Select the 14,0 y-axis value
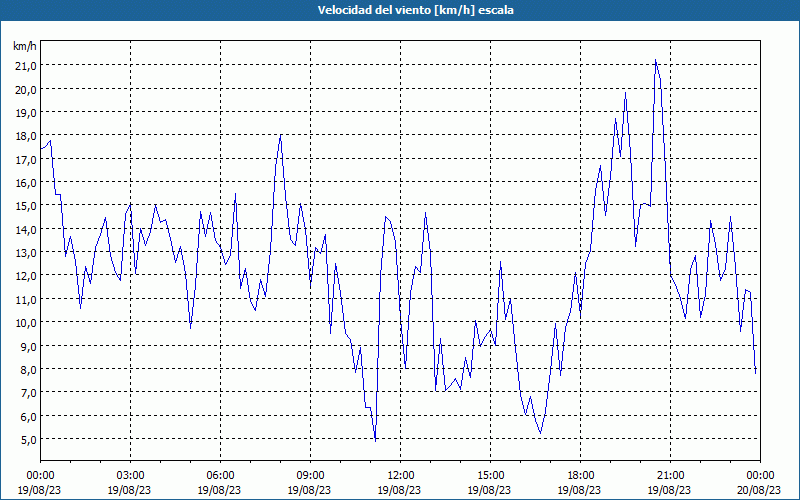 [26, 230]
